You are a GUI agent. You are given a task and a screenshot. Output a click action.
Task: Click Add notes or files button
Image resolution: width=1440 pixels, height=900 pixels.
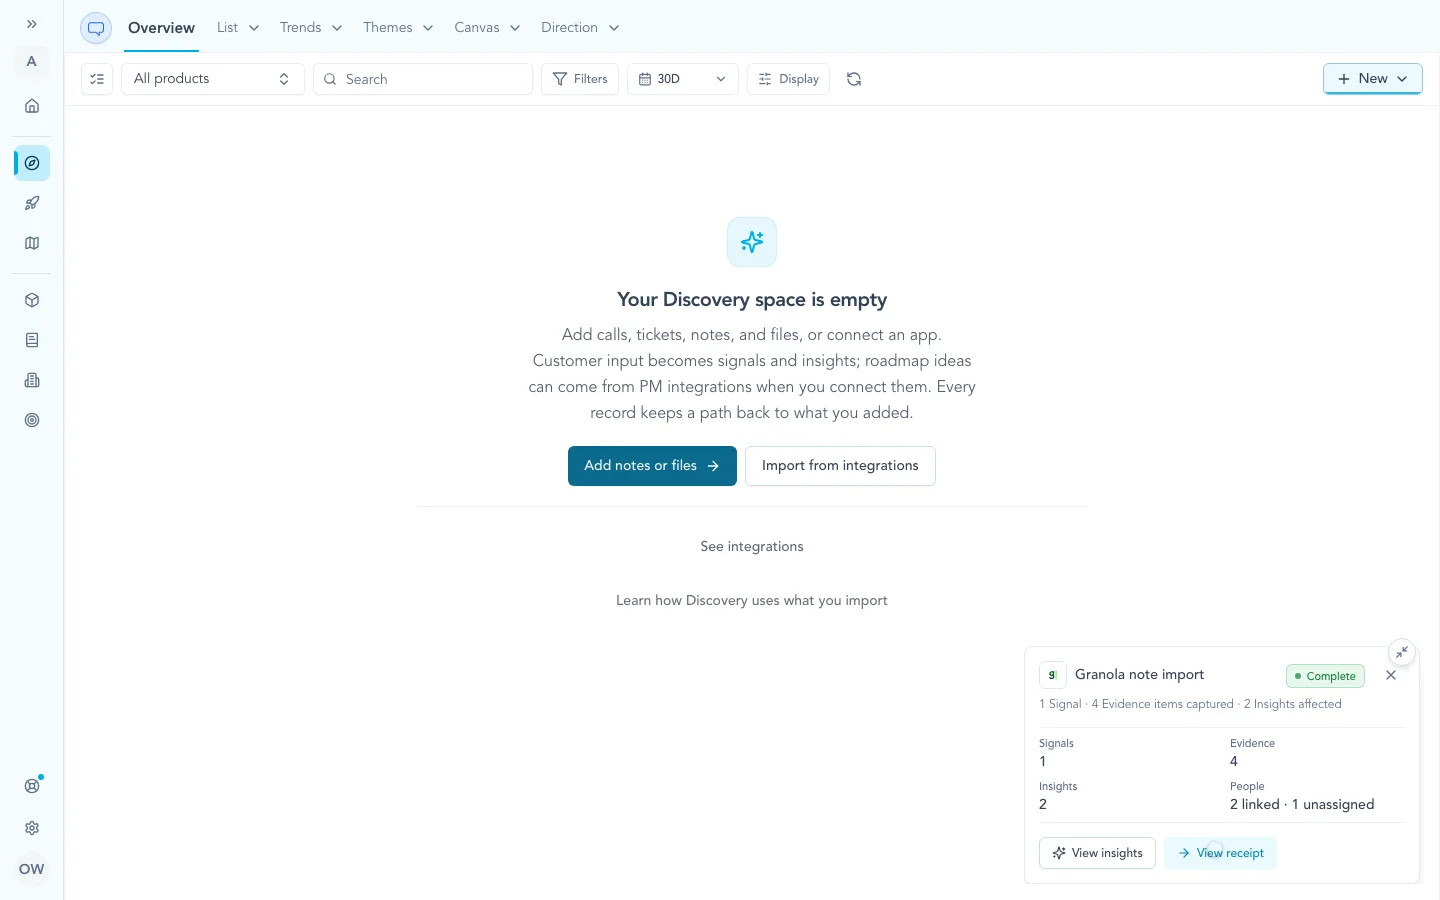click(652, 466)
